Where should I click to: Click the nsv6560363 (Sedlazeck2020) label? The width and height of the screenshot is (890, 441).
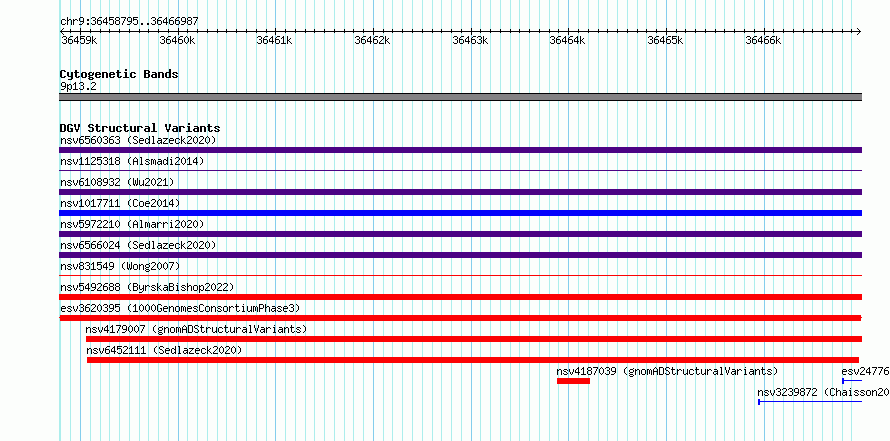pos(138,140)
